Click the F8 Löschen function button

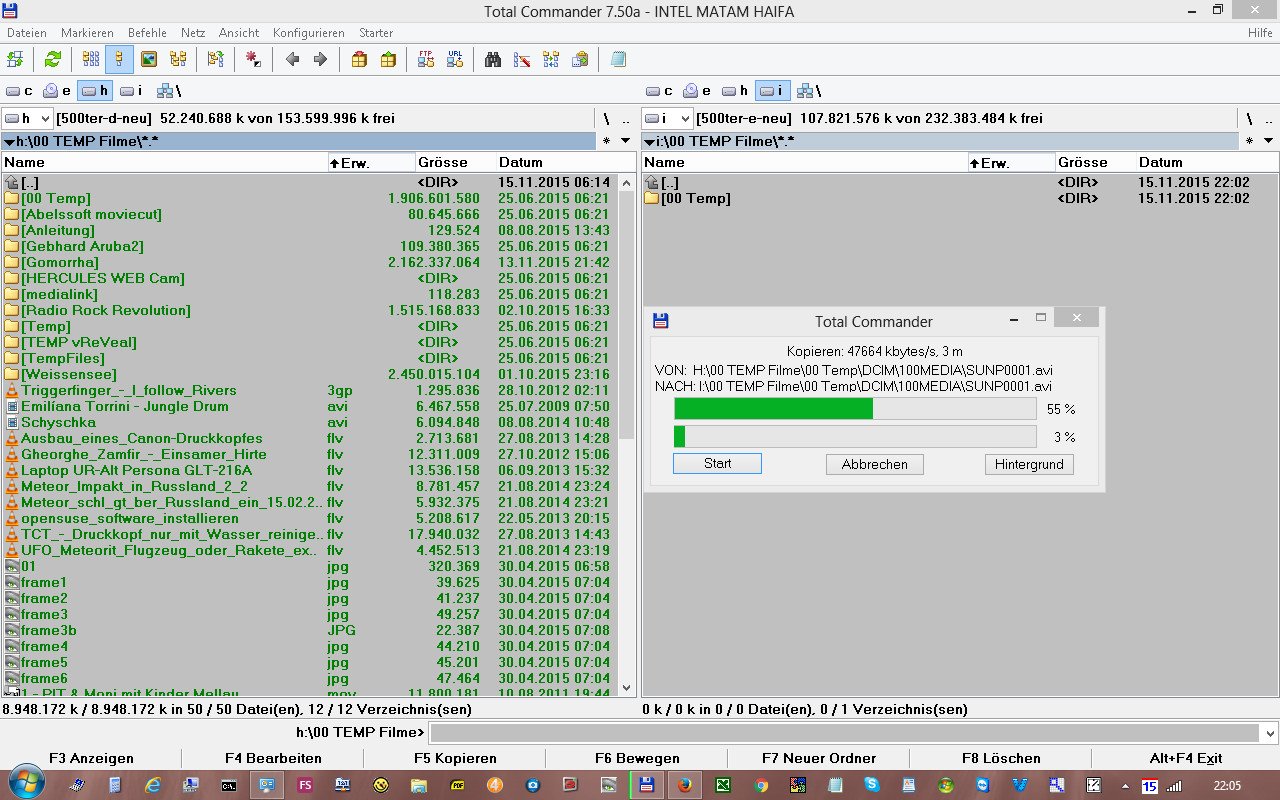click(1001, 758)
